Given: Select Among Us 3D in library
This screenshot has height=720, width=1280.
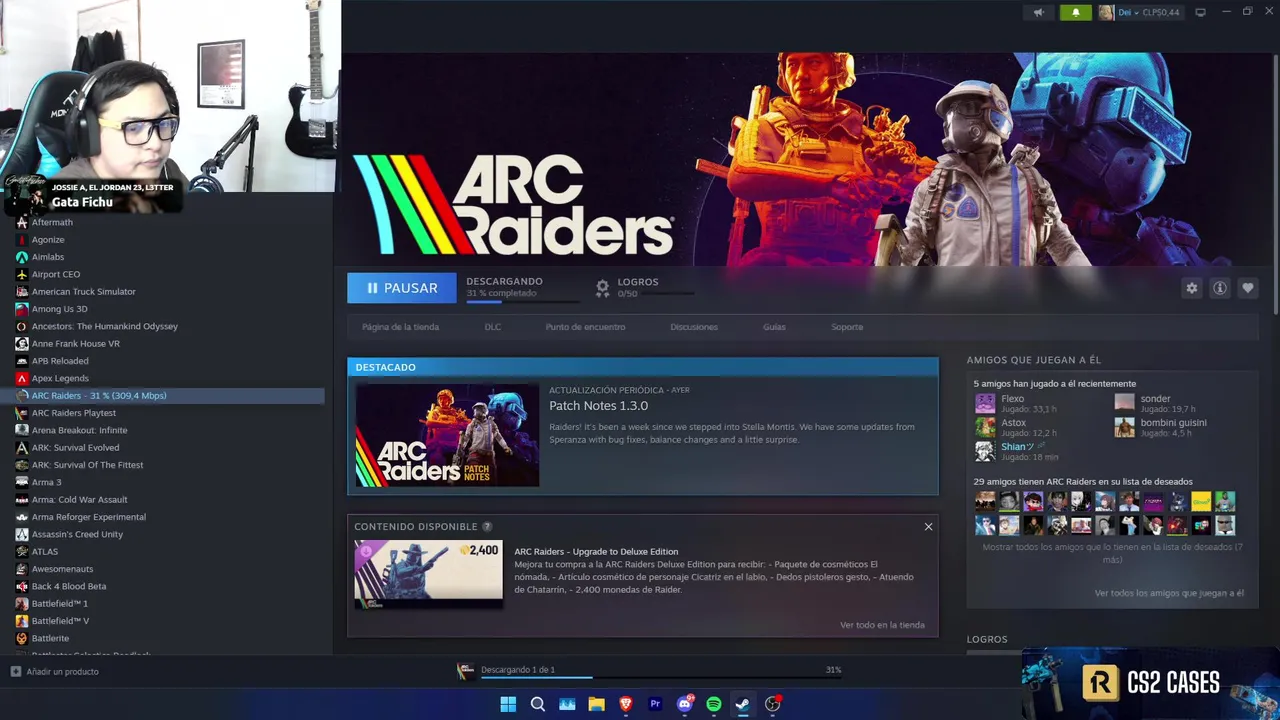Looking at the screenshot, I should coord(59,309).
